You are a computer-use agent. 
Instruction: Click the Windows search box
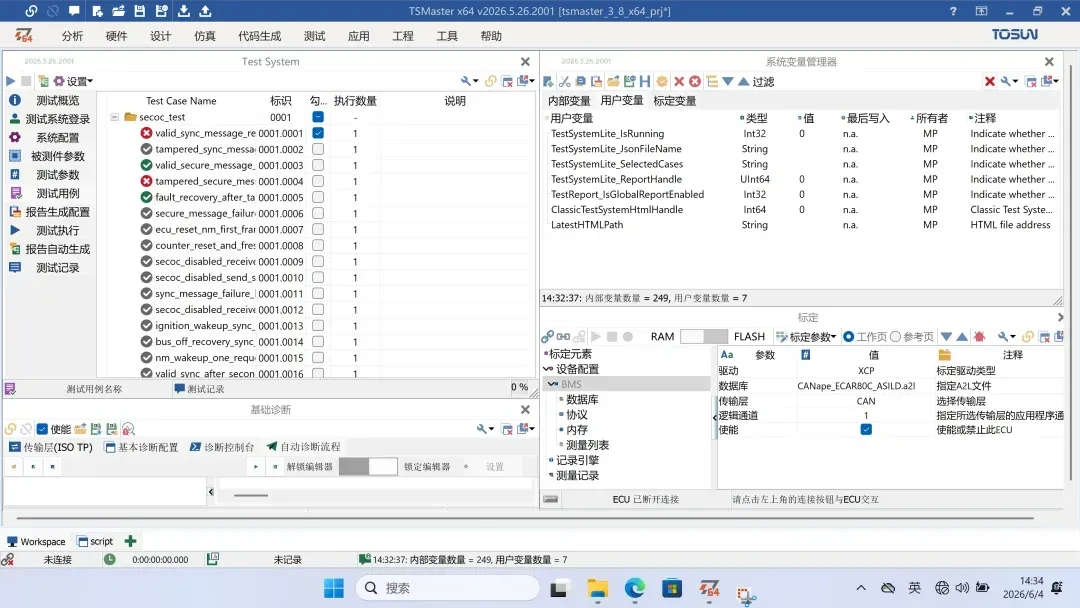[448, 588]
